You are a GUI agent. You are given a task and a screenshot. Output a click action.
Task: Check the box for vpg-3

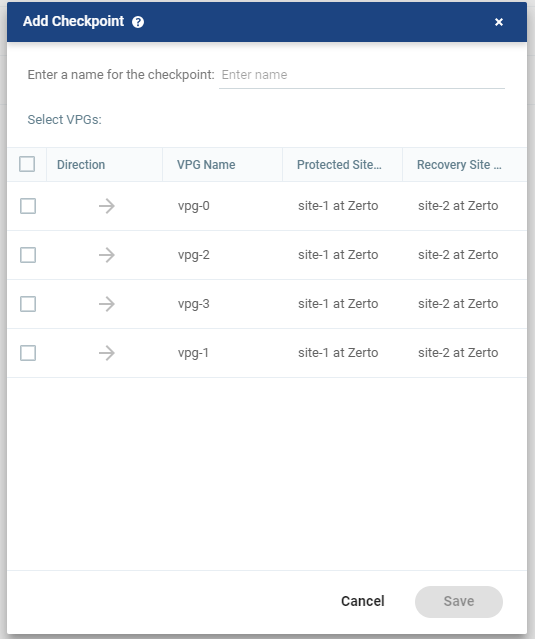click(28, 304)
